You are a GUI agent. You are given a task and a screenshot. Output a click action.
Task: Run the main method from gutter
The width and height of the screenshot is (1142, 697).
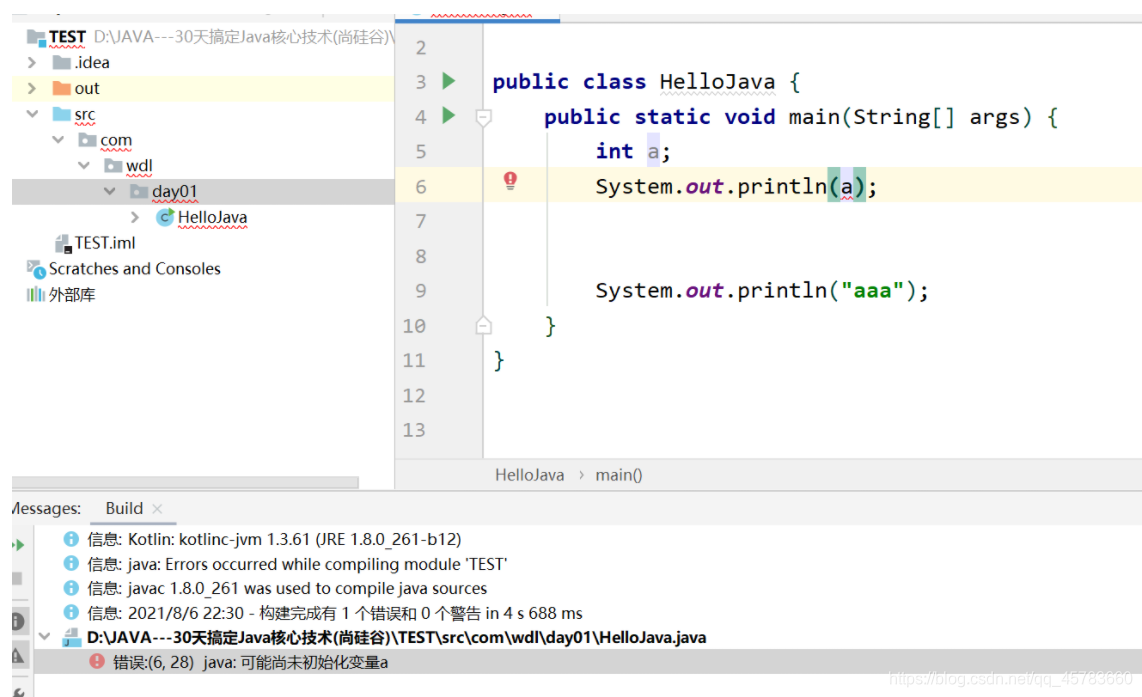(449, 115)
